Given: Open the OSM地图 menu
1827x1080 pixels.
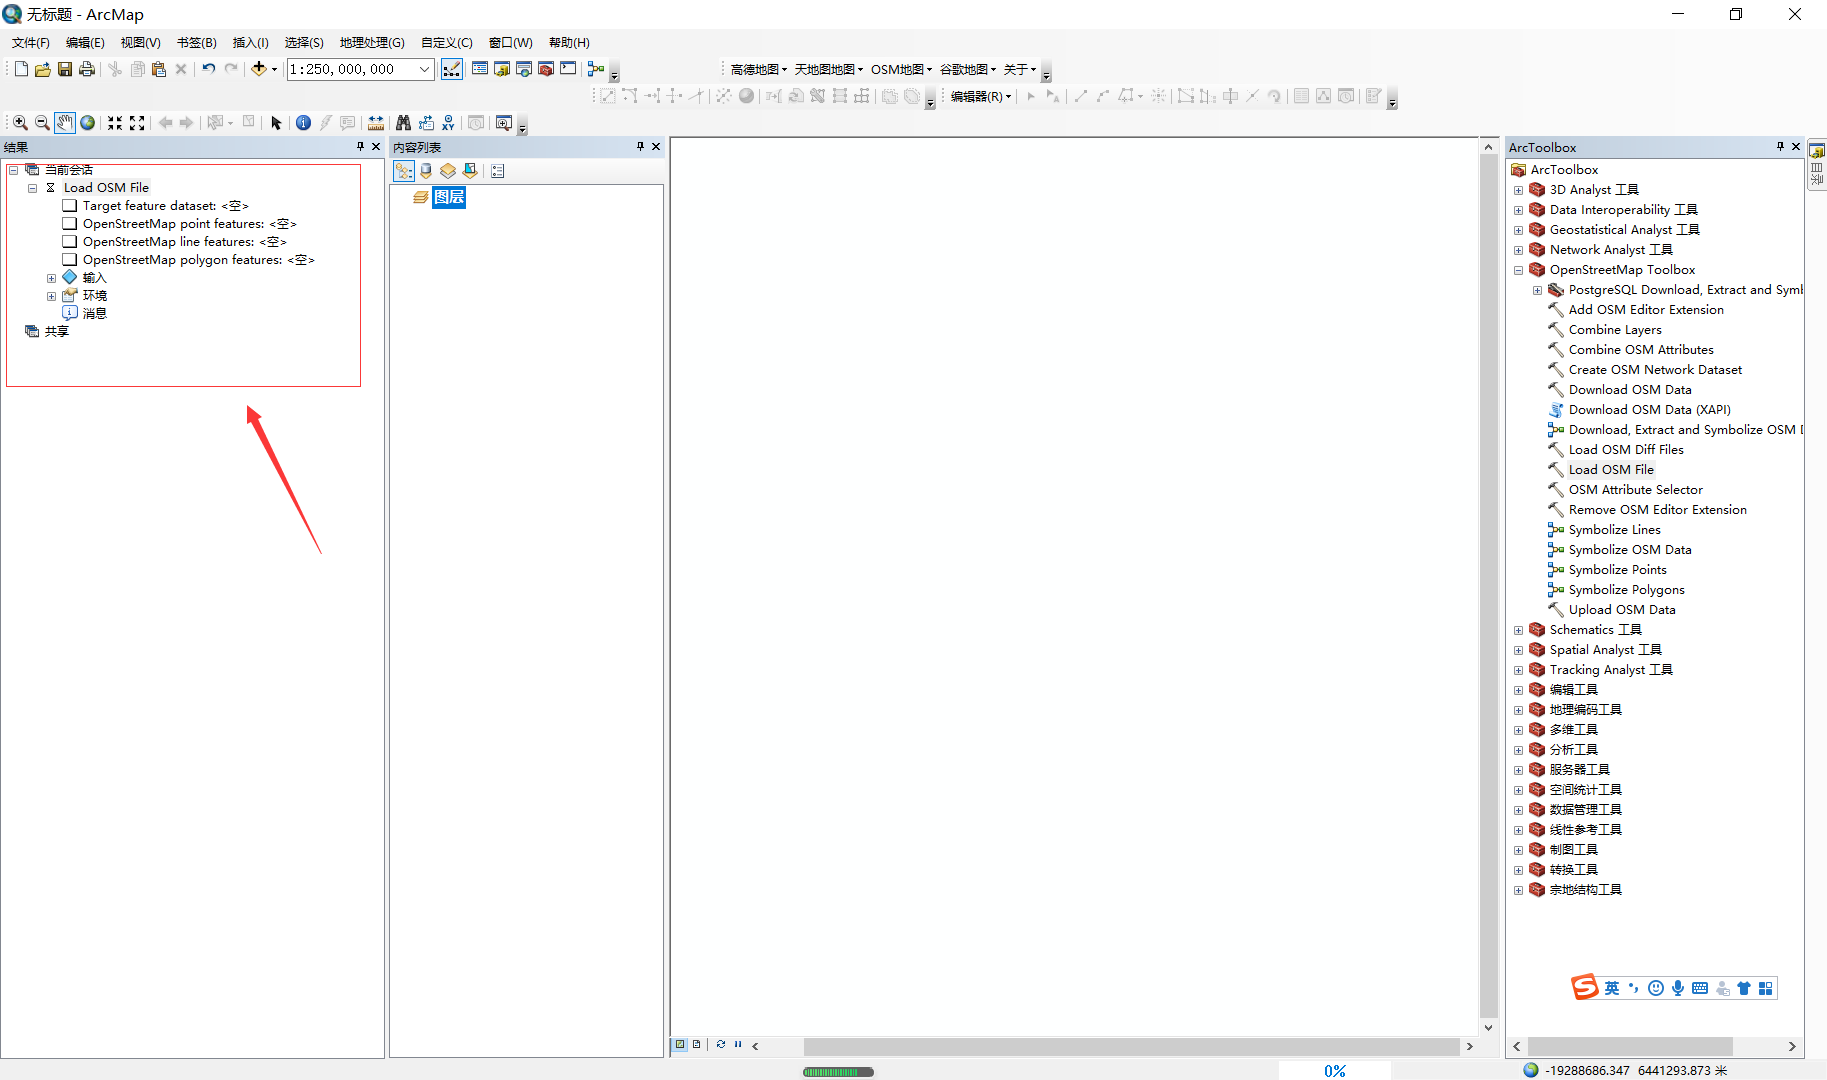Looking at the screenshot, I should click(x=897, y=69).
